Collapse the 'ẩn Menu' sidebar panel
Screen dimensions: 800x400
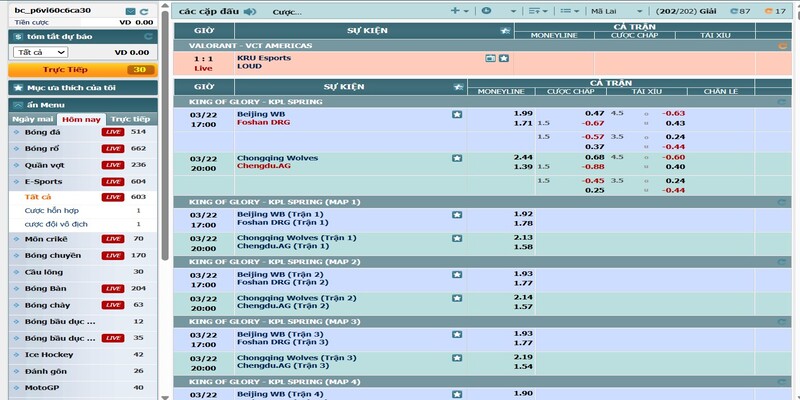[x=17, y=104]
